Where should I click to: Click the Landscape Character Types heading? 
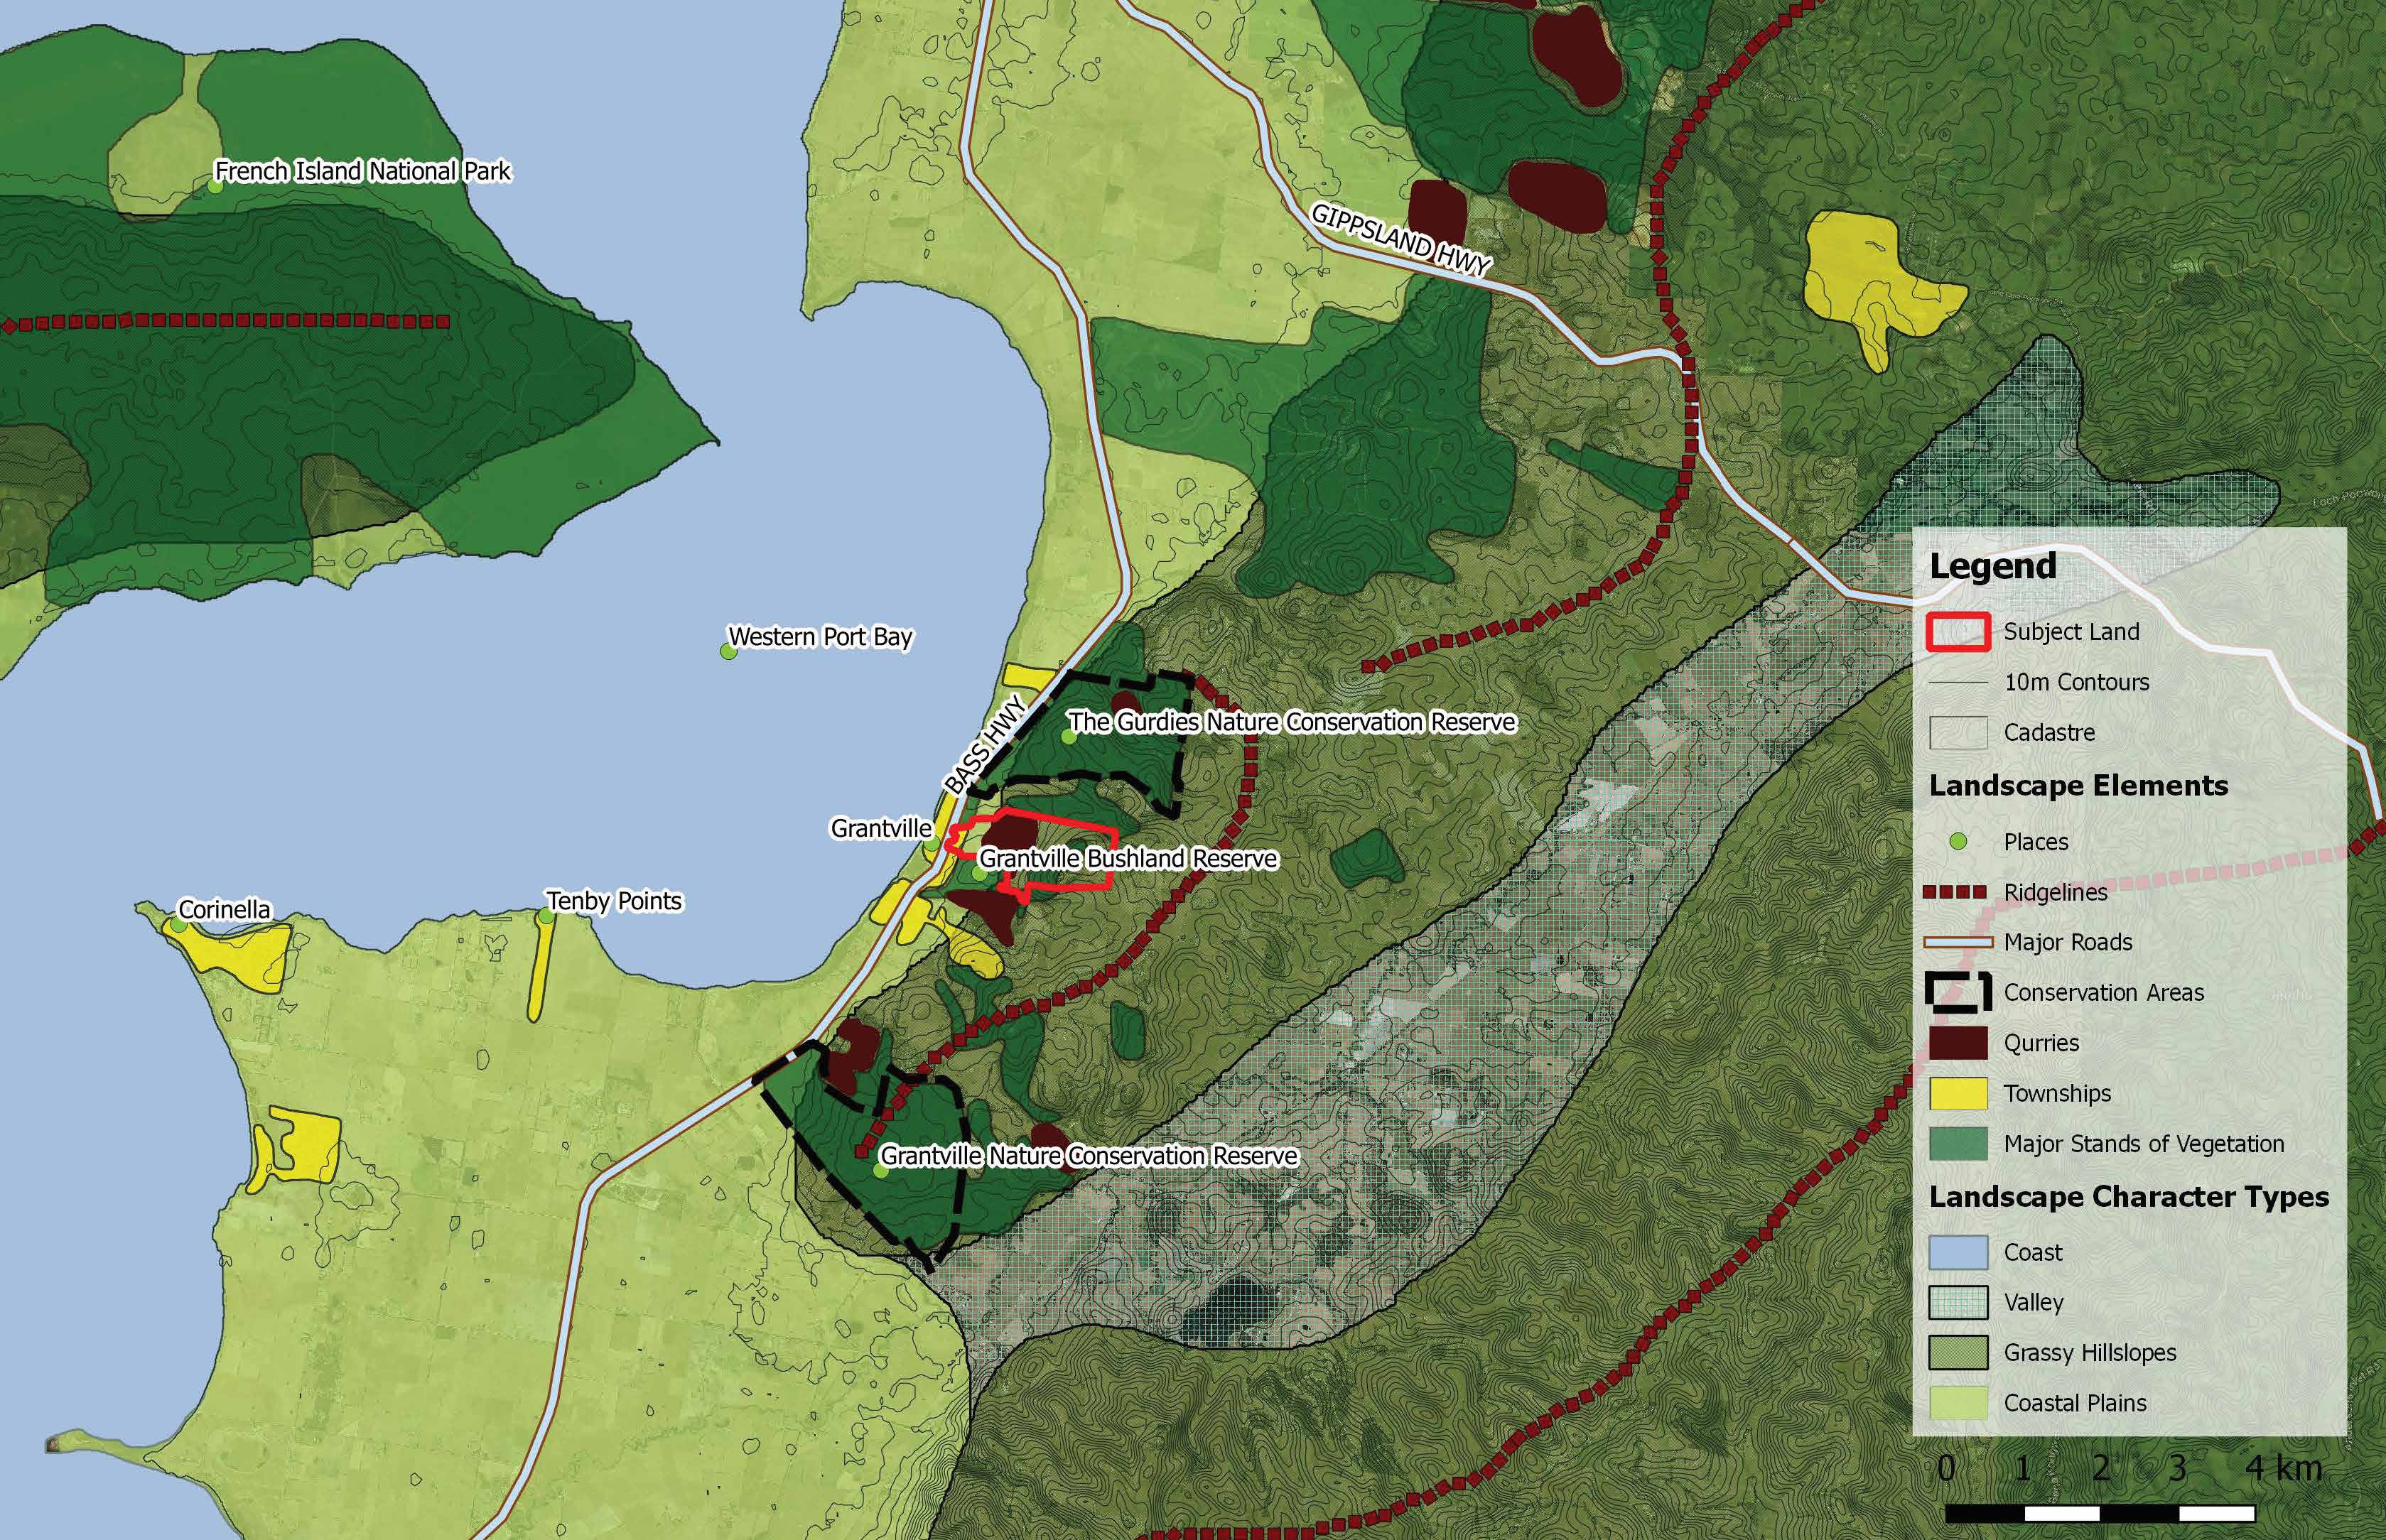tap(2129, 1197)
